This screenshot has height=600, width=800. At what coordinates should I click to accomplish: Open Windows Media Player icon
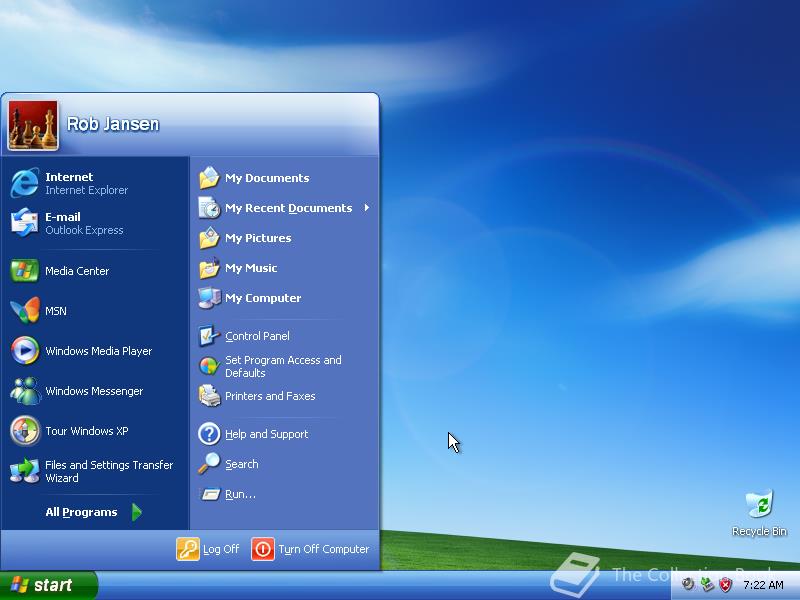pyautogui.click(x=24, y=351)
